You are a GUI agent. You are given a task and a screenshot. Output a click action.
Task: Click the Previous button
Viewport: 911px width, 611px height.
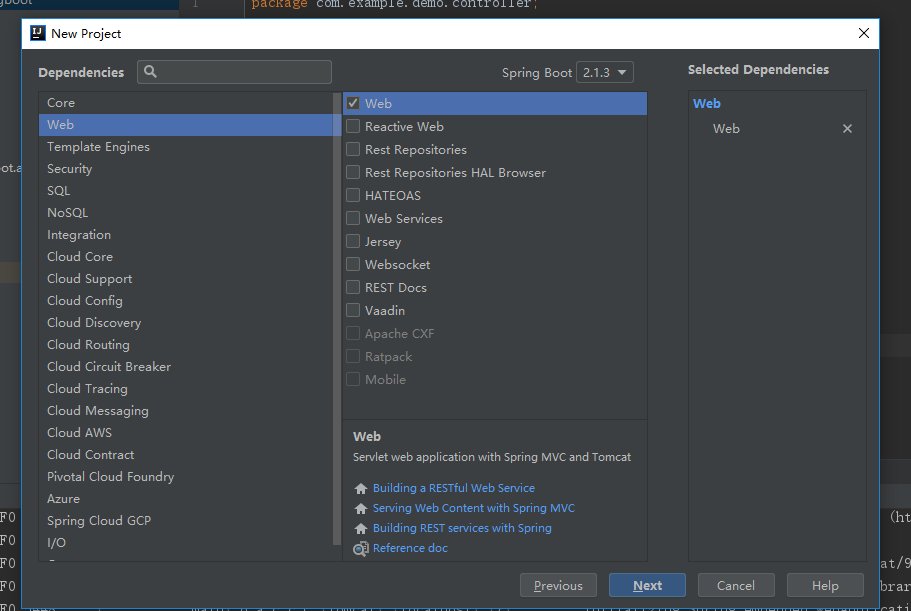pos(558,585)
